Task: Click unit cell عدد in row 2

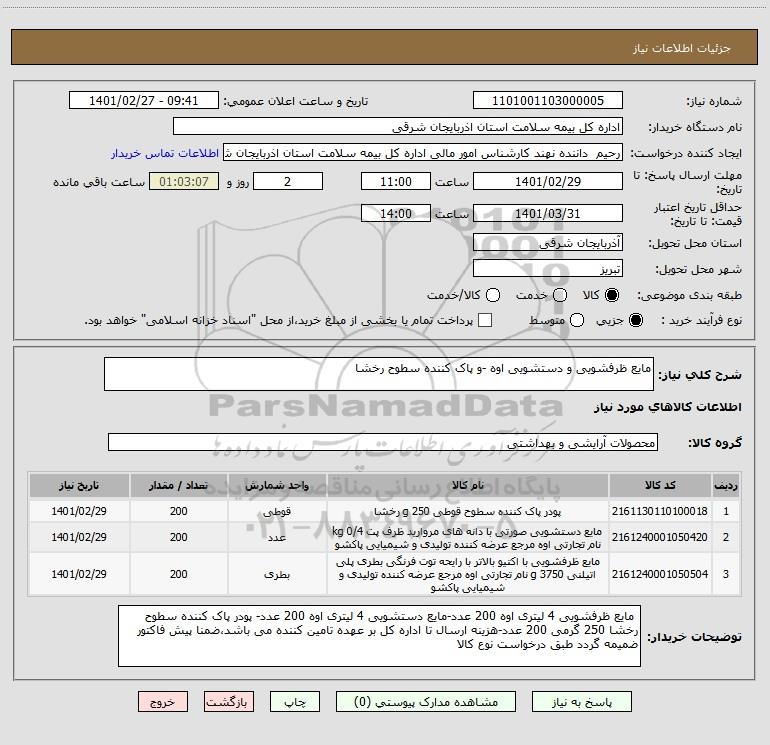Action: click(277, 537)
